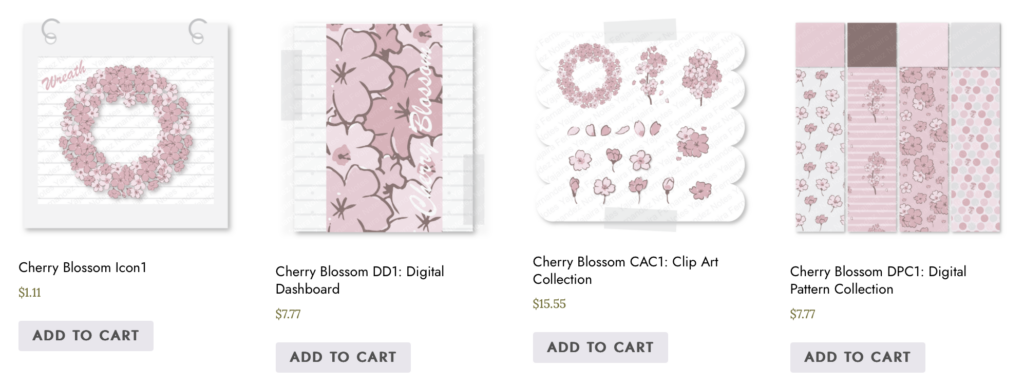Viewport: 1024px width, 386px height.
Task: Add the Clip Art Collection to cart
Action: coord(600,347)
